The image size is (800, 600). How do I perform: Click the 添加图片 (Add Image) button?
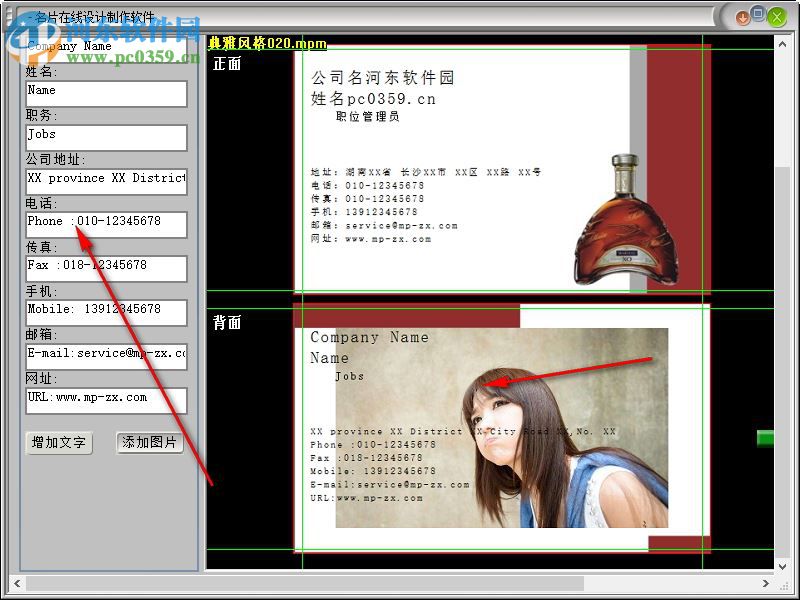point(151,443)
